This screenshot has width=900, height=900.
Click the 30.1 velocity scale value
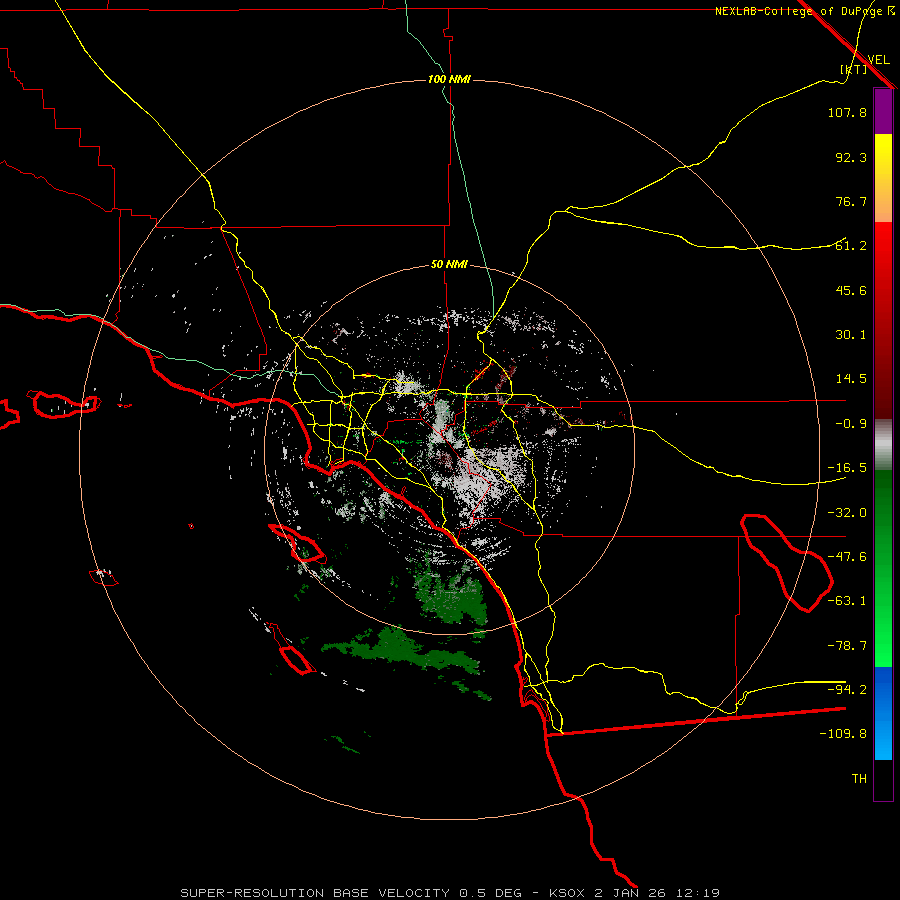click(851, 335)
